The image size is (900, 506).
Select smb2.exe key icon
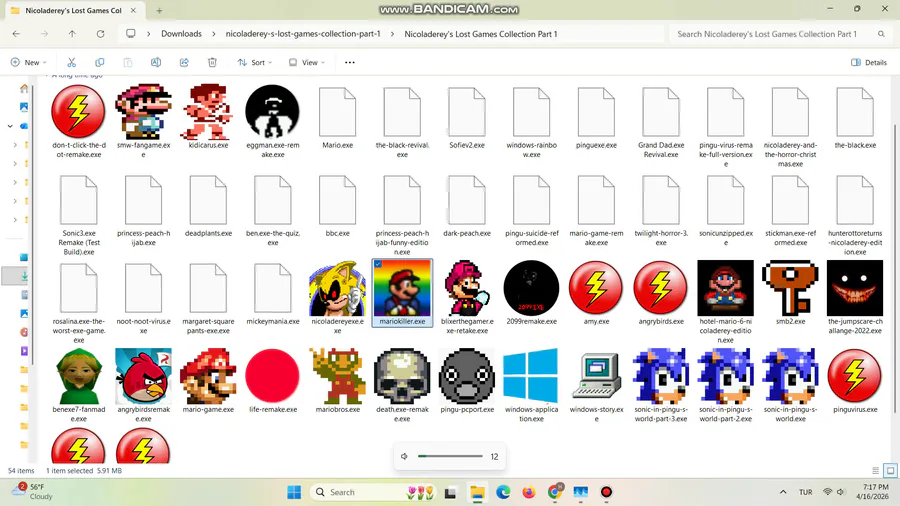pyautogui.click(x=790, y=288)
